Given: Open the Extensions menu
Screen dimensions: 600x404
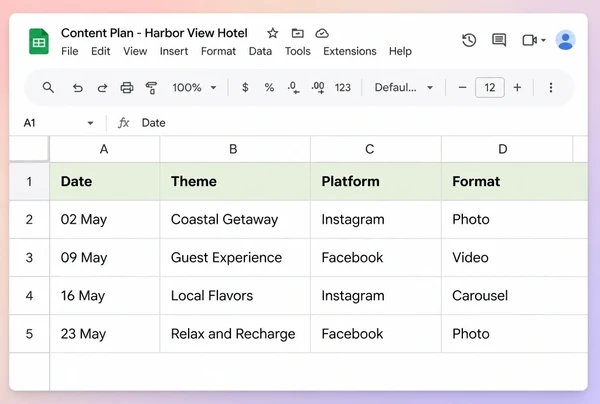Looking at the screenshot, I should tap(350, 51).
